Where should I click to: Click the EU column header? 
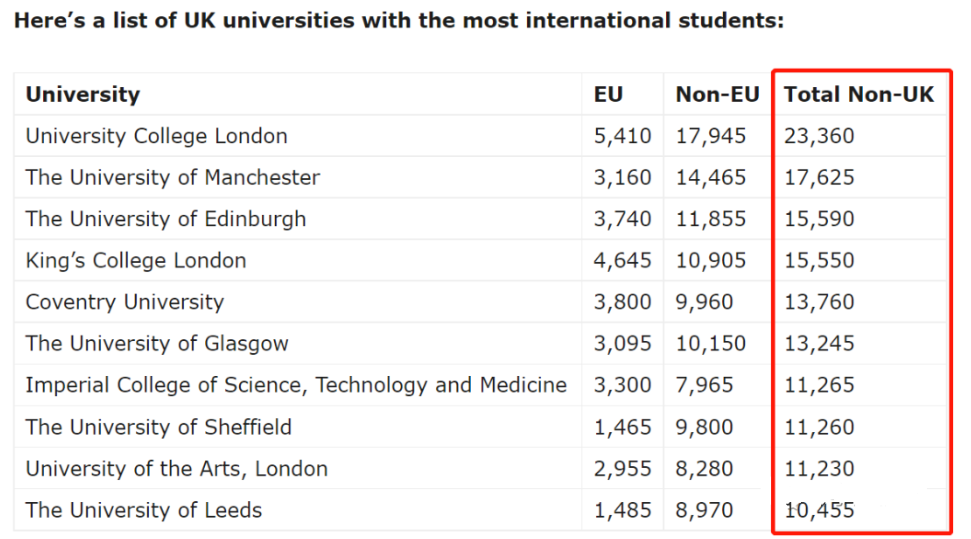pos(608,95)
